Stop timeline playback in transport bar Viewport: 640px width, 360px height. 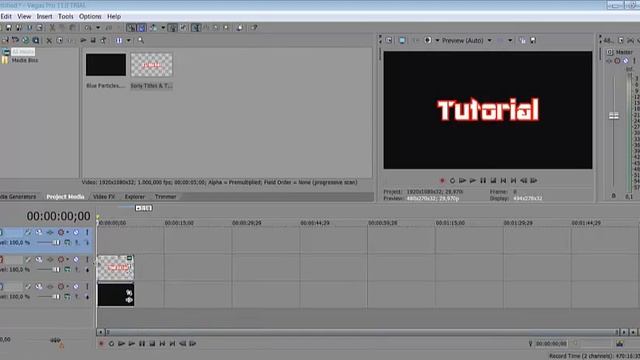coord(152,344)
